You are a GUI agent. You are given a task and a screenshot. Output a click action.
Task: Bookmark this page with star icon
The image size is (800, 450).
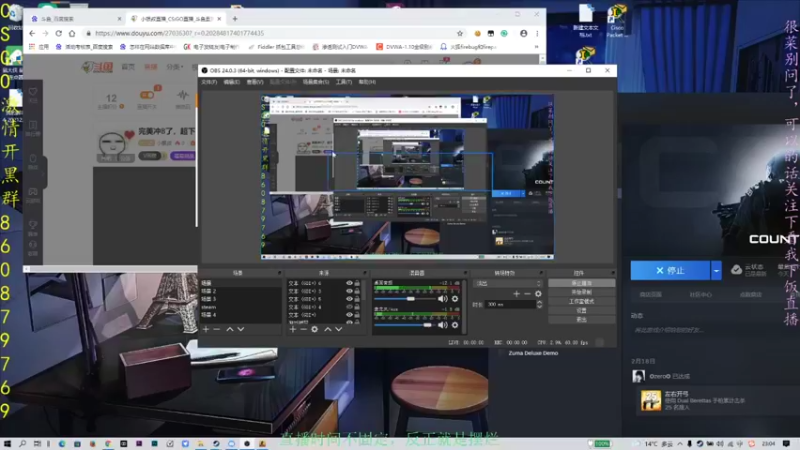click(x=460, y=33)
